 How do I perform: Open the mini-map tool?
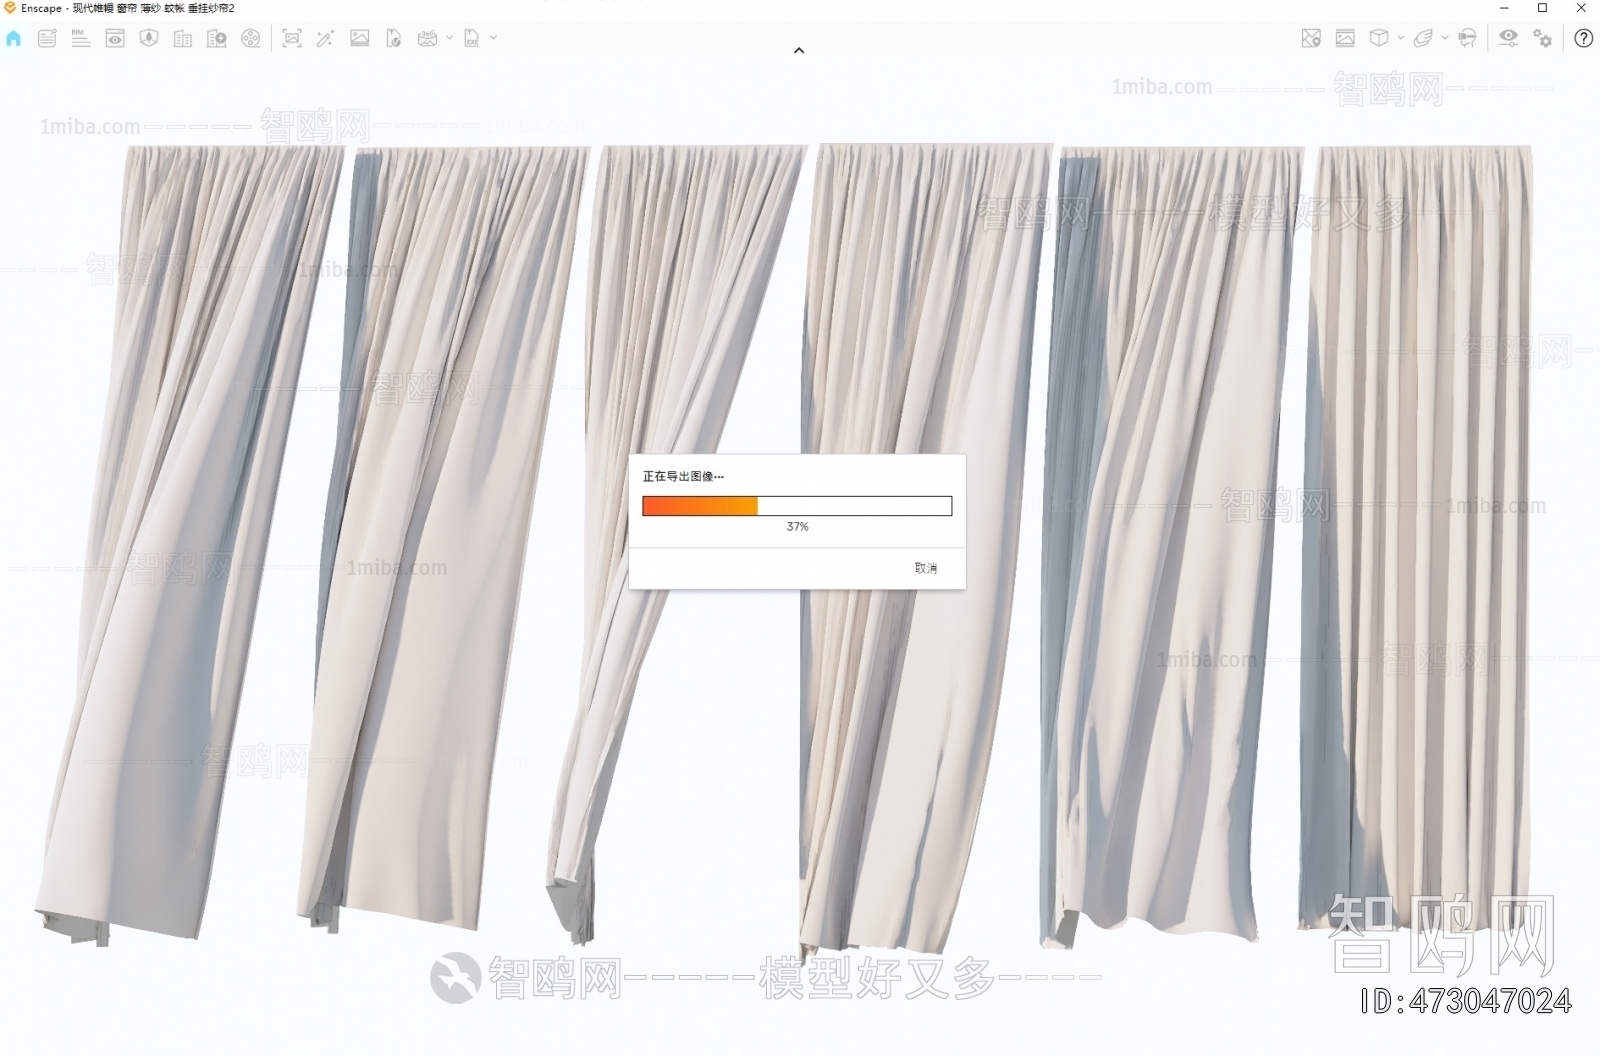[1309, 39]
